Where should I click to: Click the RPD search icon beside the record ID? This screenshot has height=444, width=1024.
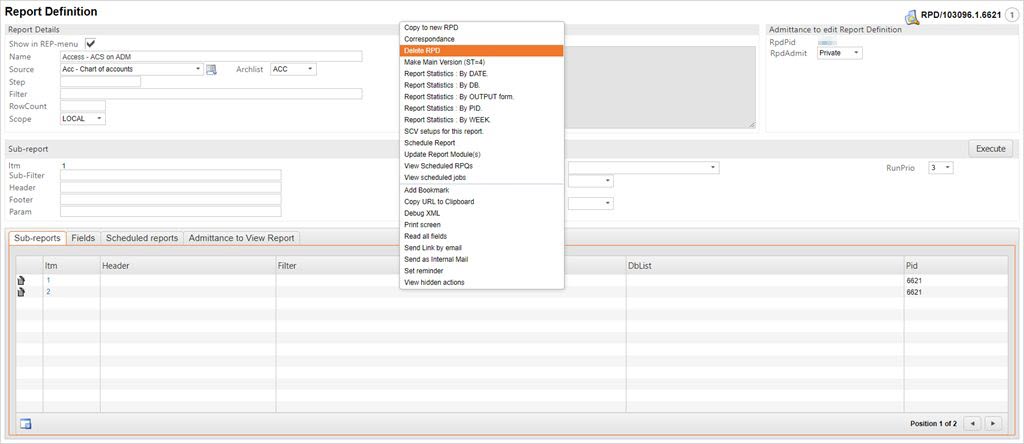pos(912,16)
